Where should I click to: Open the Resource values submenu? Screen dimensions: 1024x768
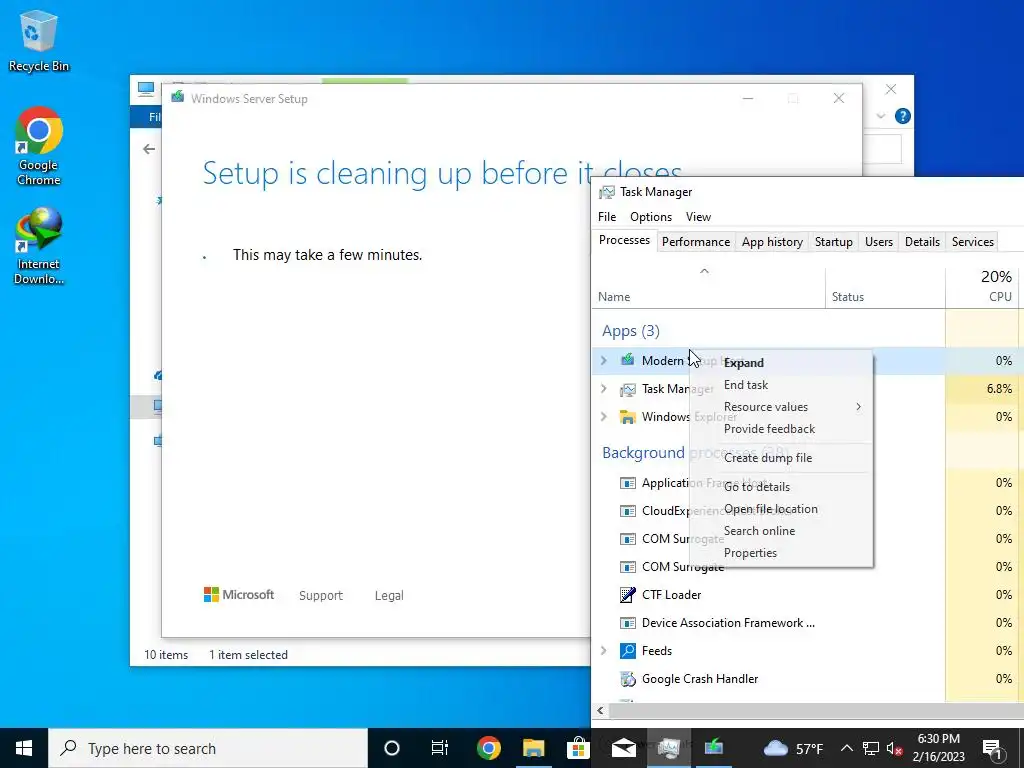[781, 407]
